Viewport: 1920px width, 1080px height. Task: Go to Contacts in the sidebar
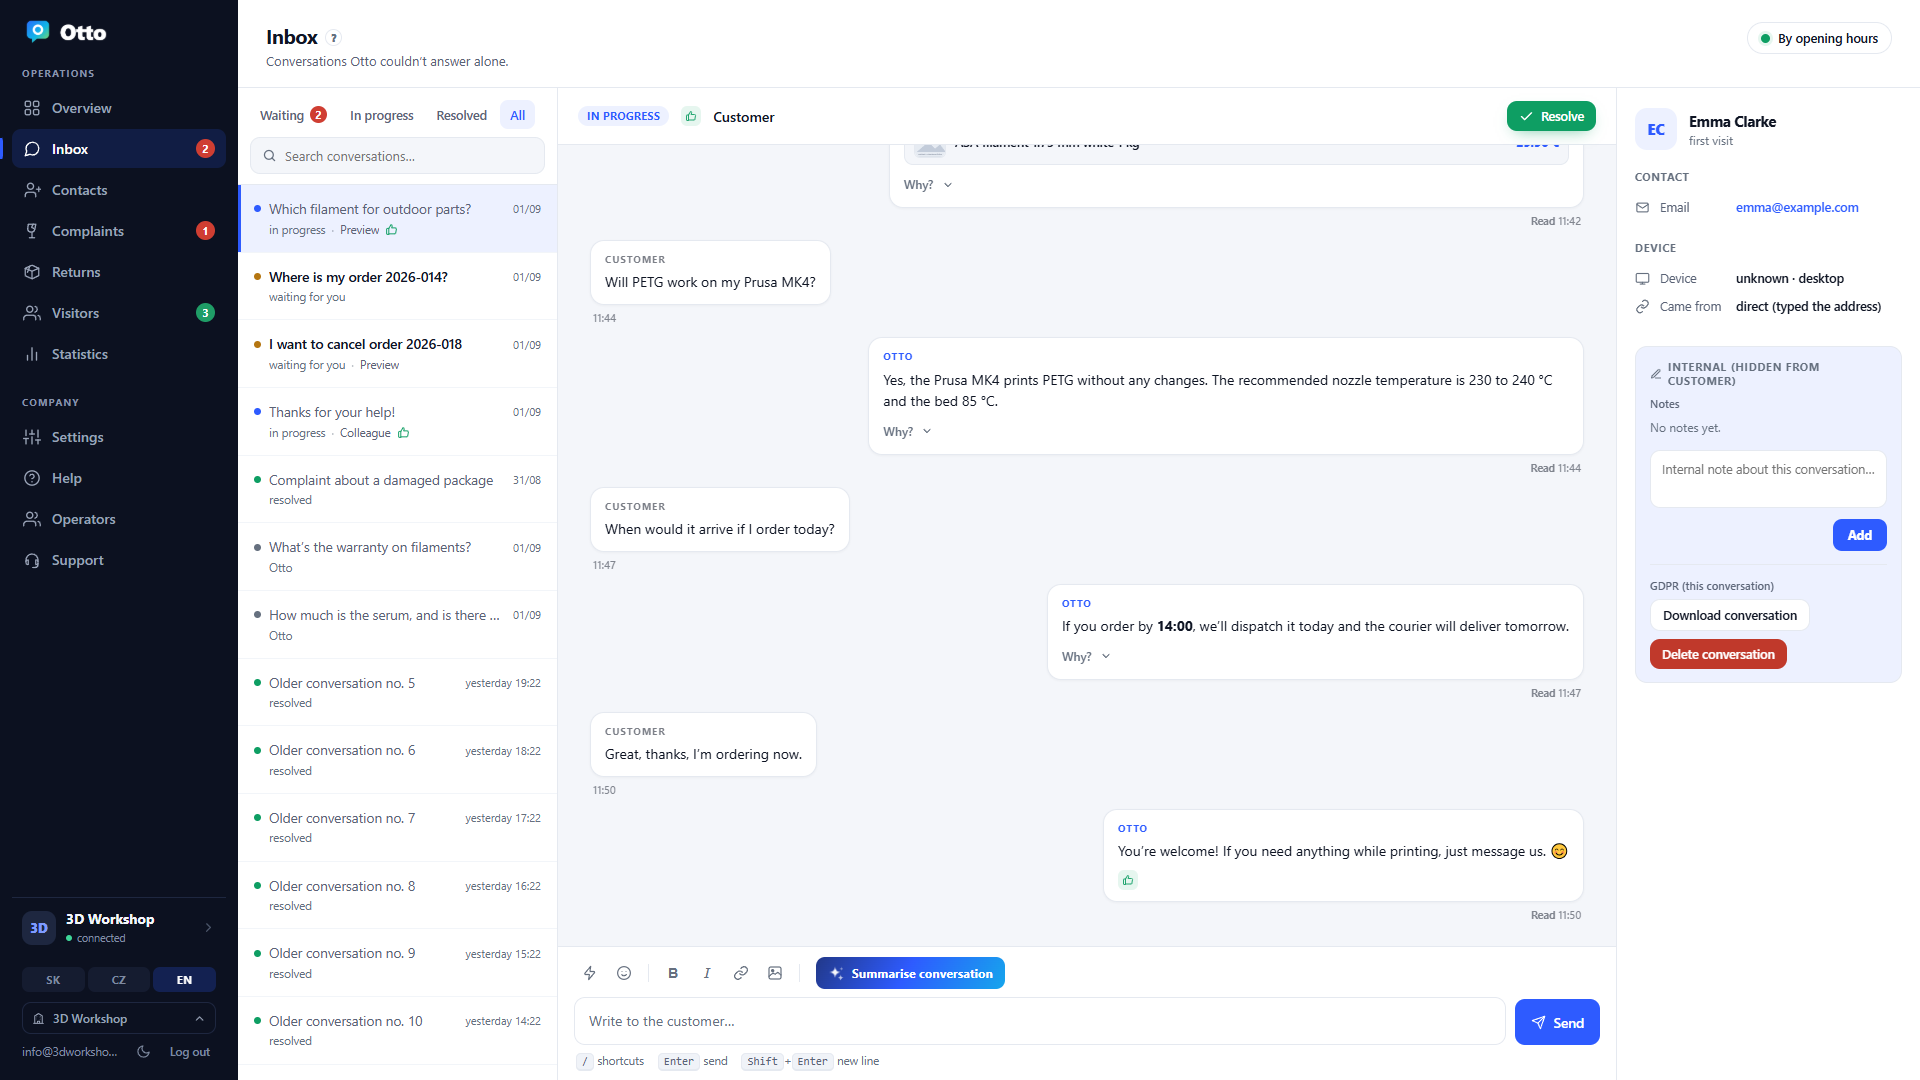tap(119, 190)
